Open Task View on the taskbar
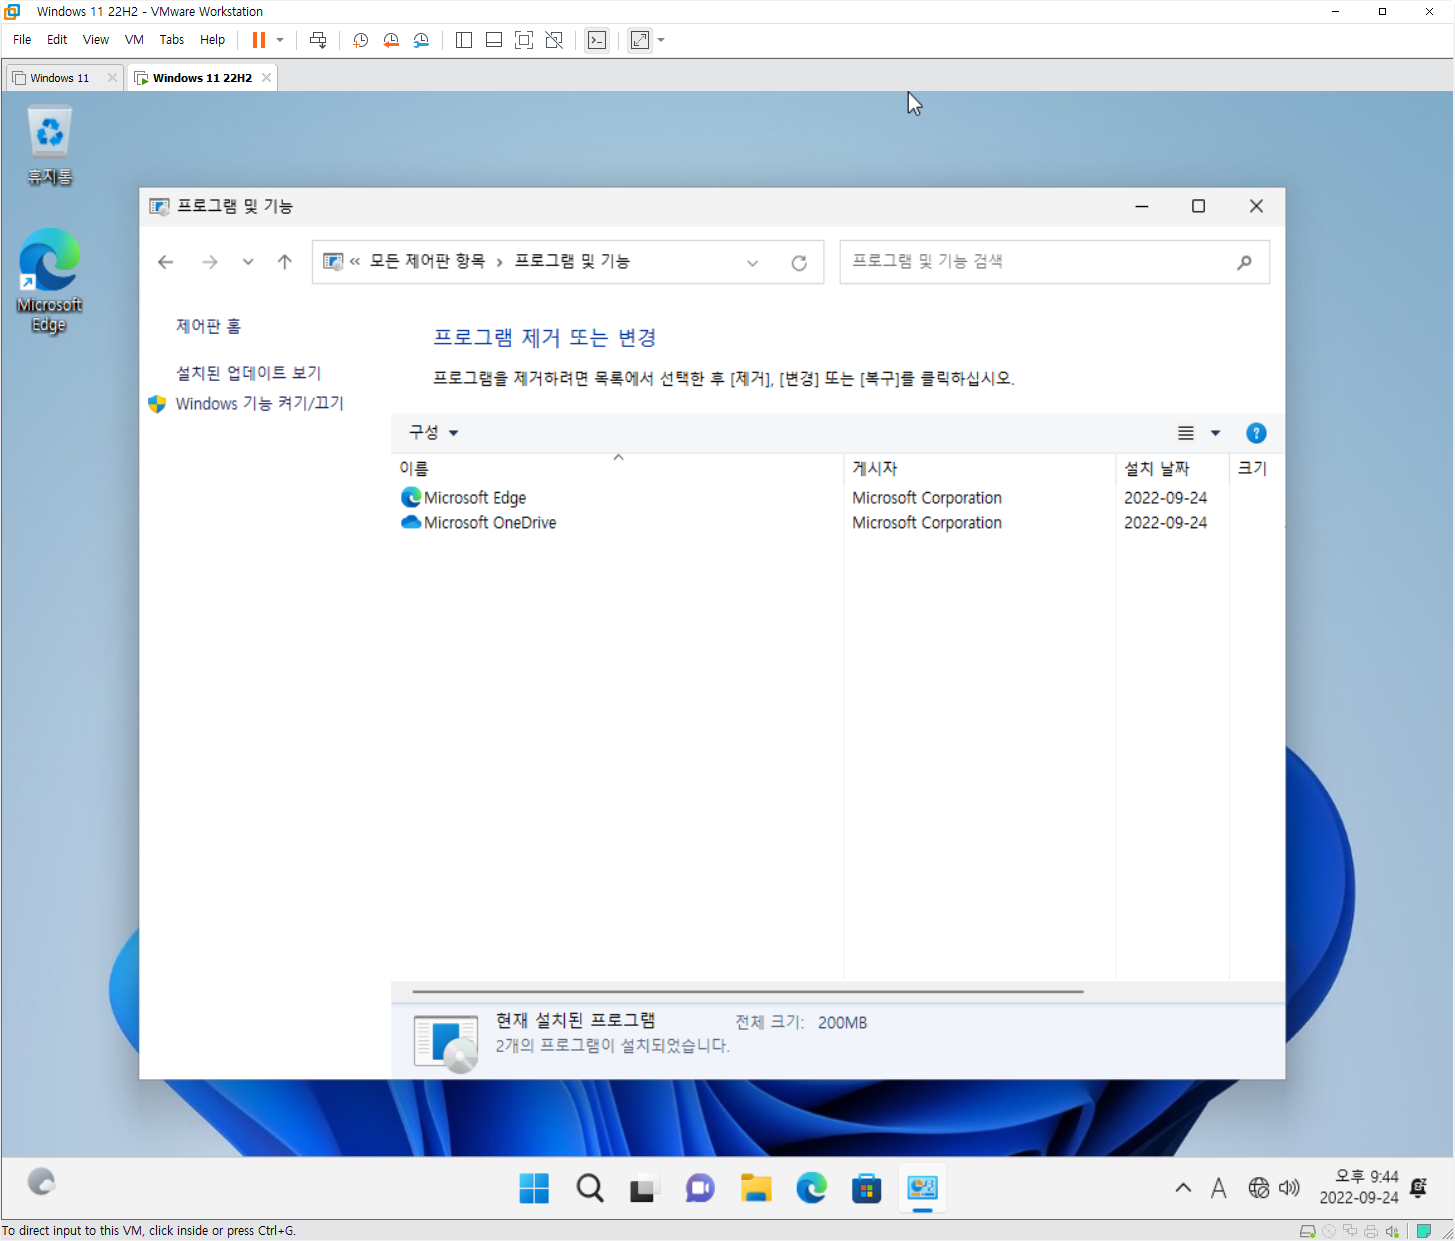The image size is (1455, 1241). tap(643, 1188)
